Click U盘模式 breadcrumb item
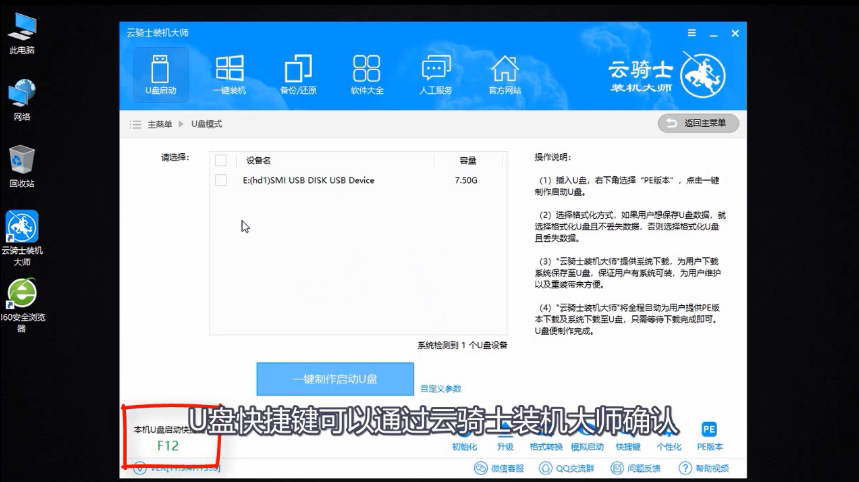Screen dimensions: 859x482 [207, 124]
